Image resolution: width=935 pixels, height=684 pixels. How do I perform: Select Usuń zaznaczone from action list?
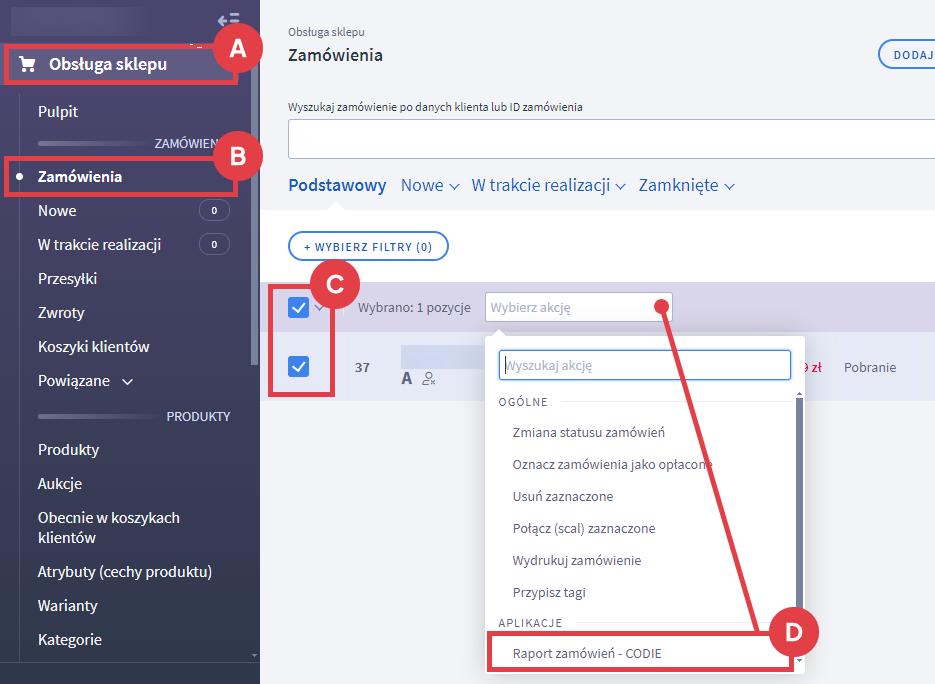(x=562, y=497)
